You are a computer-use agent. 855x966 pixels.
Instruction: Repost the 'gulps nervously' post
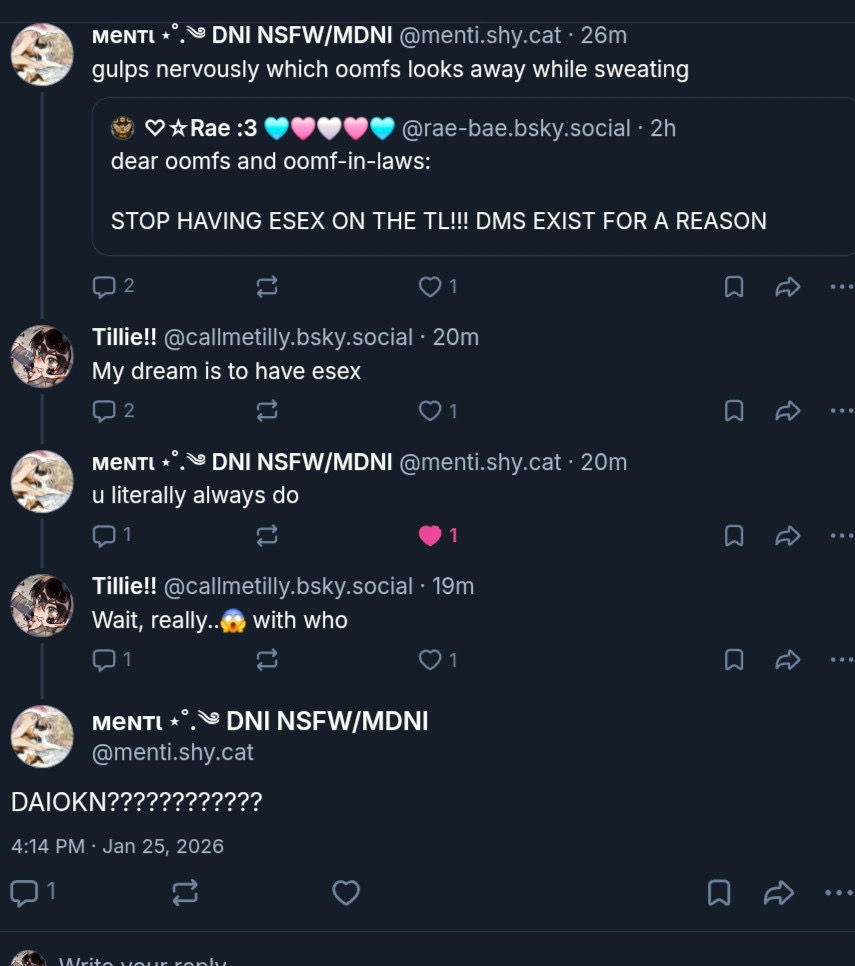pos(267,286)
